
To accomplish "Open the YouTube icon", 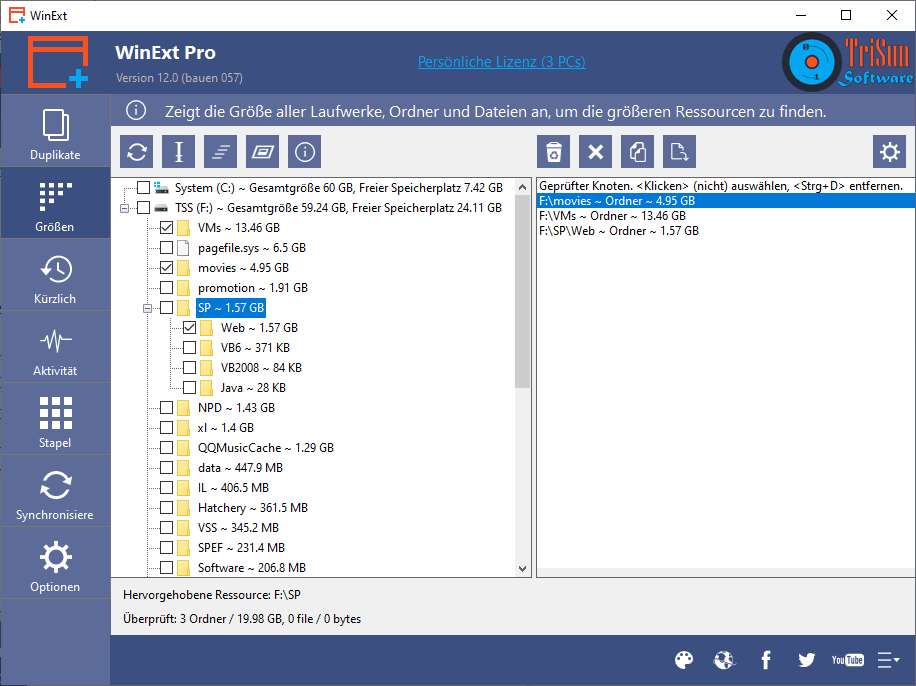I will coord(848,660).
